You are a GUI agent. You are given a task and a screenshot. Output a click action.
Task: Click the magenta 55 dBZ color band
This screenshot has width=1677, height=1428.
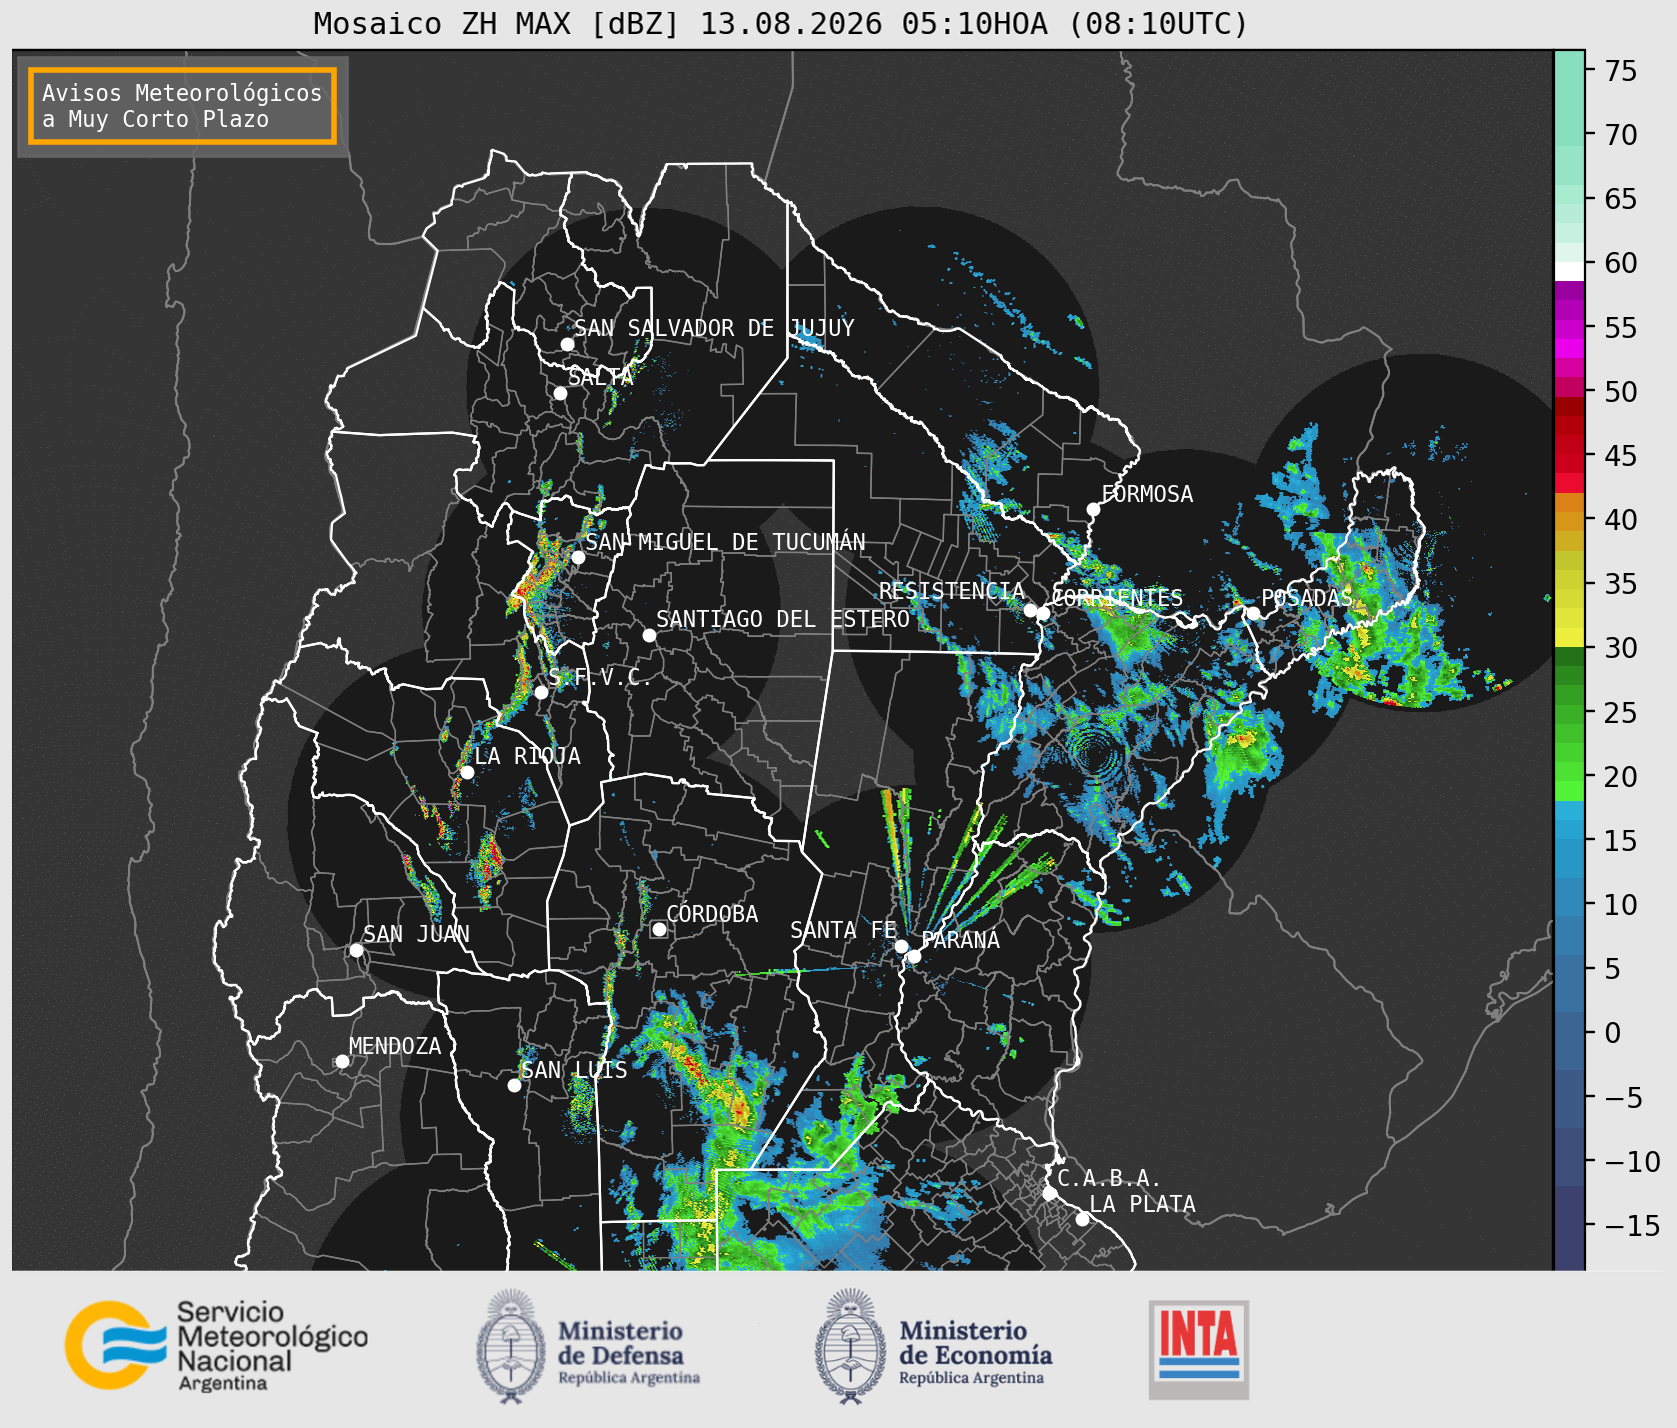pos(1570,329)
